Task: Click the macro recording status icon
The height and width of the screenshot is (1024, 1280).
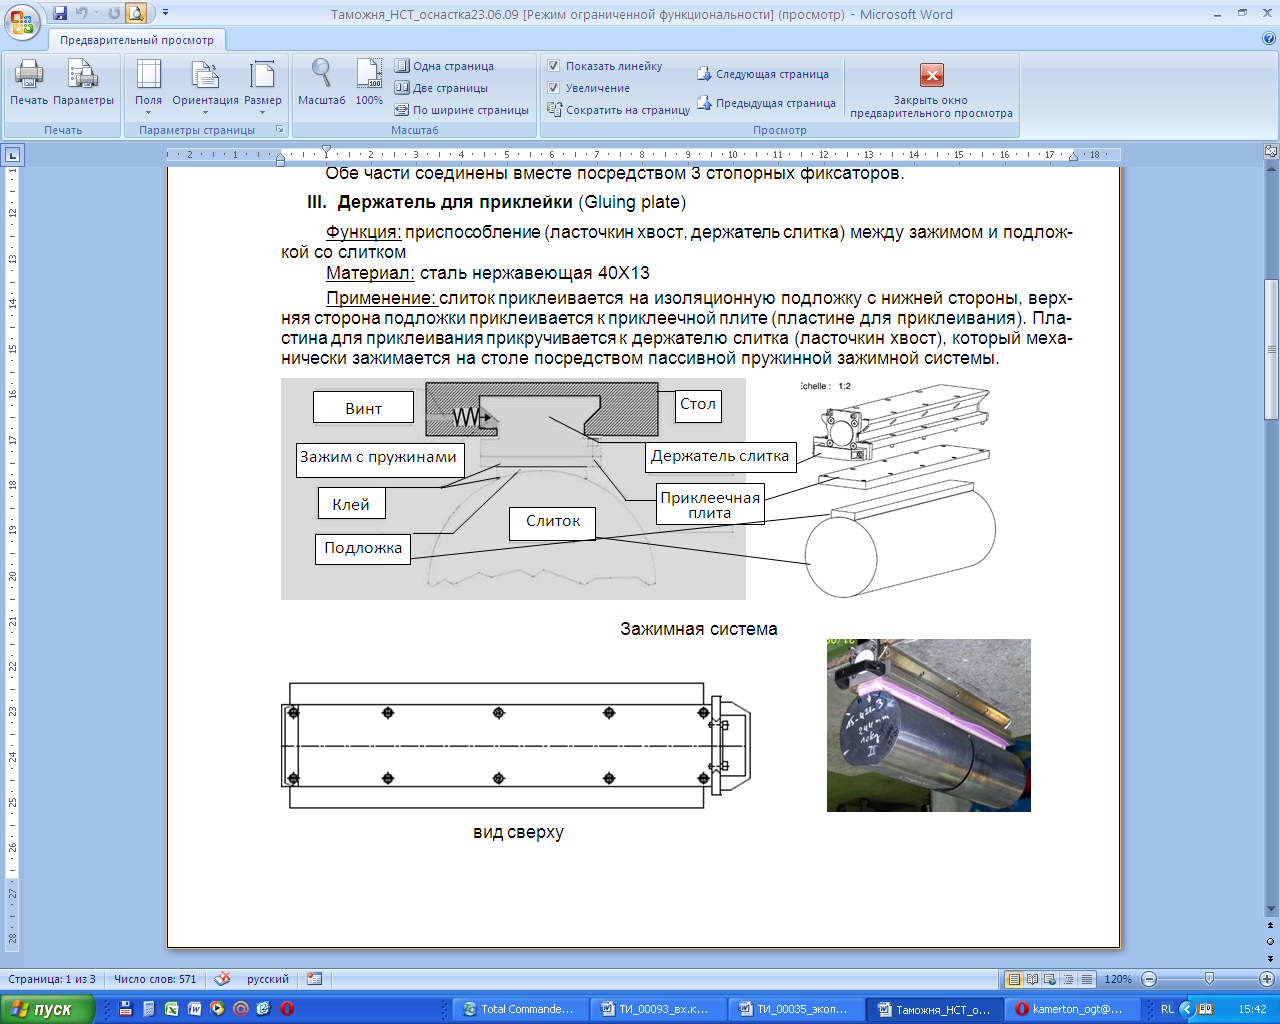Action: (315, 979)
